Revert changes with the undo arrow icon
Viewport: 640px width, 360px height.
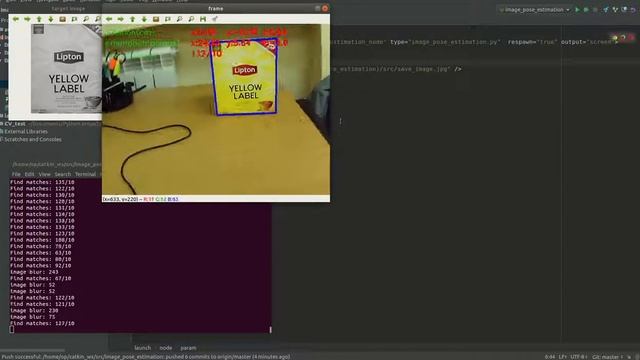click(633, 9)
